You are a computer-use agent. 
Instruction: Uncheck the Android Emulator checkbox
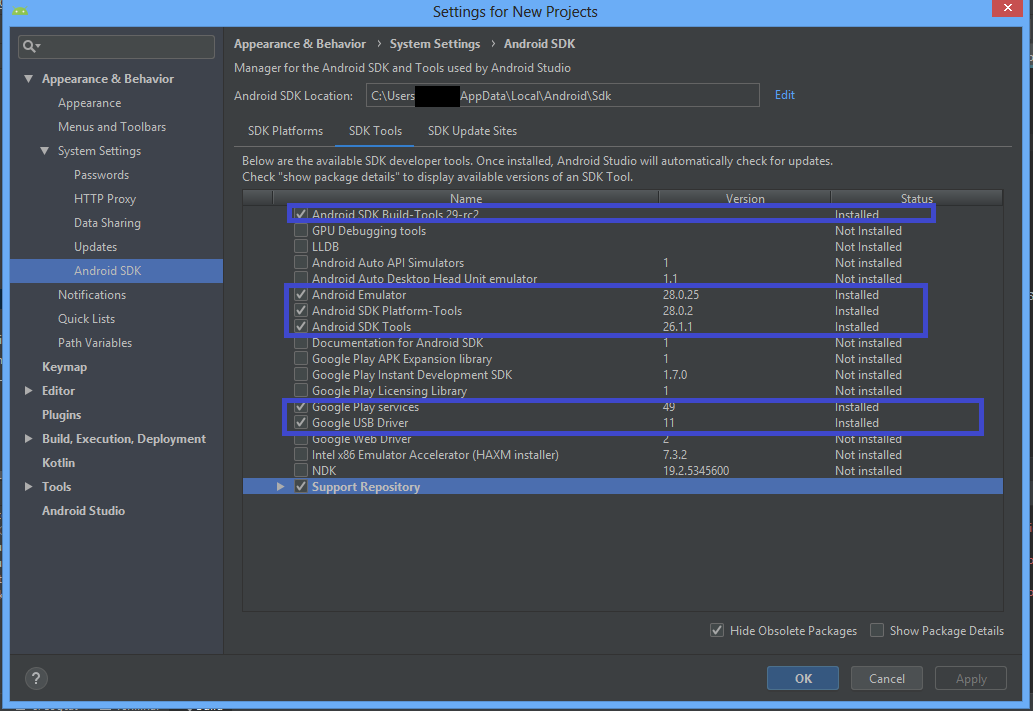tap(301, 295)
